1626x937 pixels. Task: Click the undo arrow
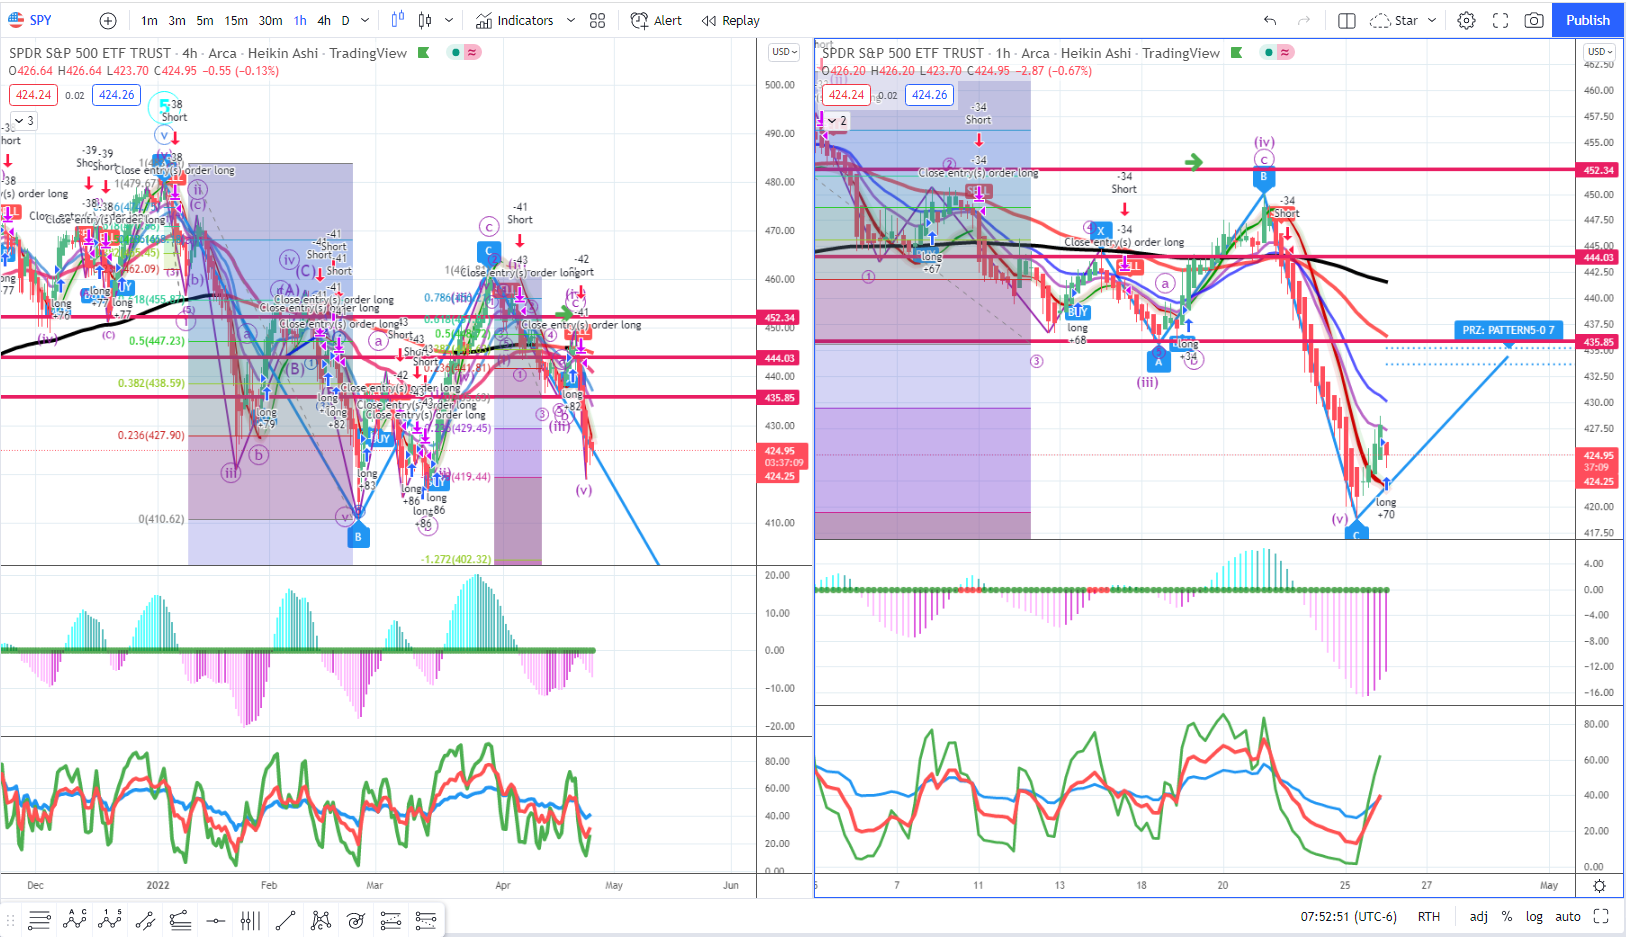tap(1270, 20)
